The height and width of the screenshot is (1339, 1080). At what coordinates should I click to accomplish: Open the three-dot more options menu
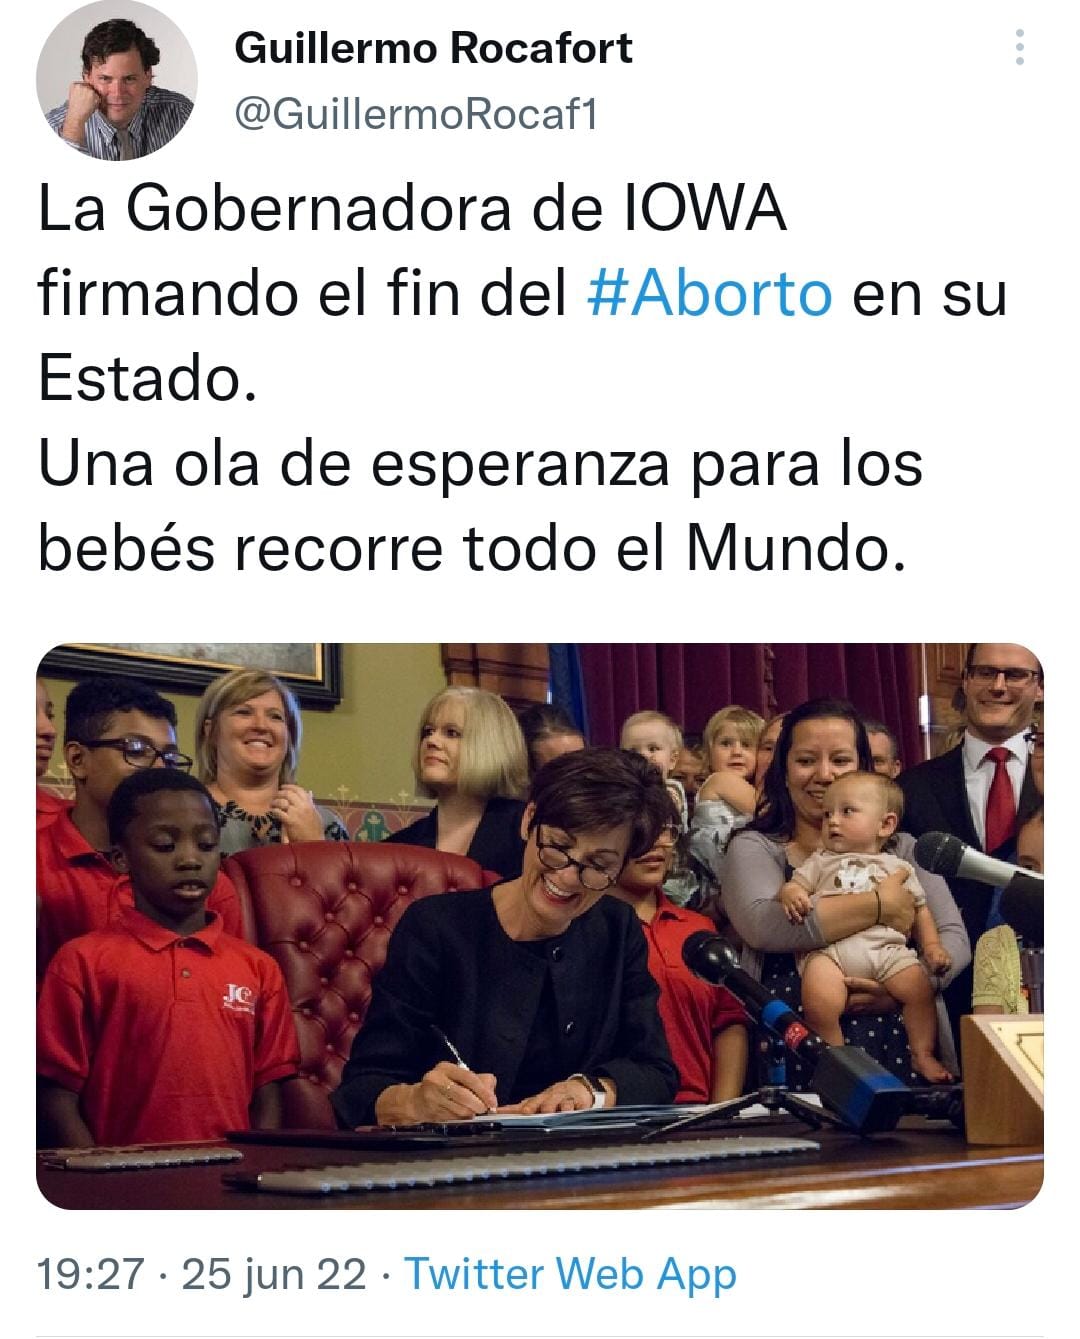(x=1019, y=47)
